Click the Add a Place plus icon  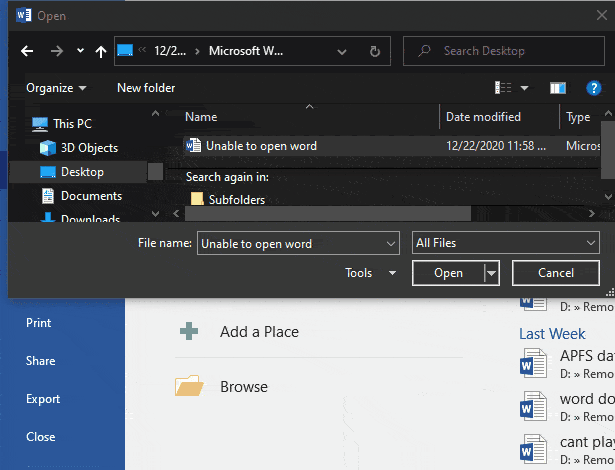click(189, 331)
